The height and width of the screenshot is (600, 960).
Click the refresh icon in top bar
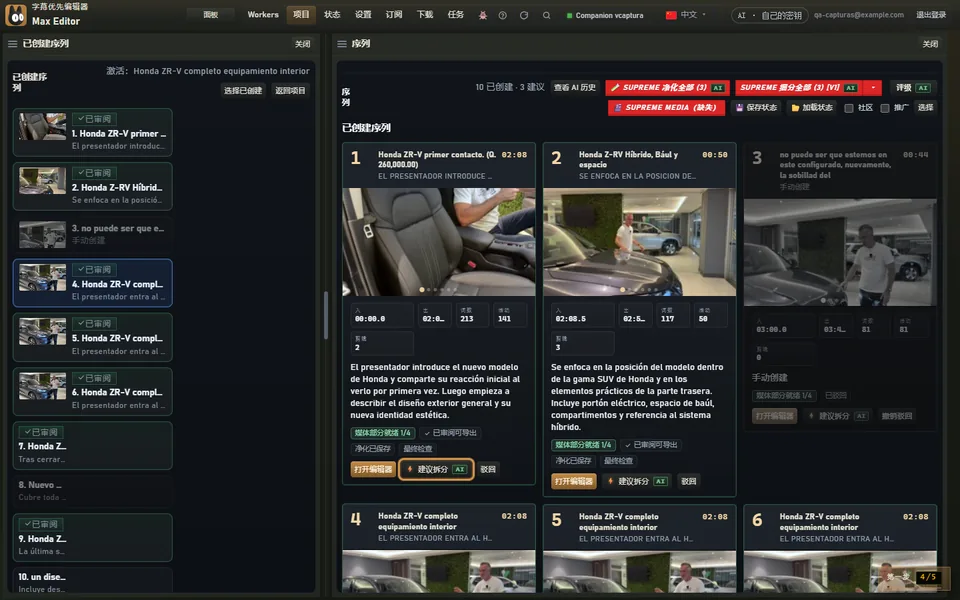[x=524, y=15]
